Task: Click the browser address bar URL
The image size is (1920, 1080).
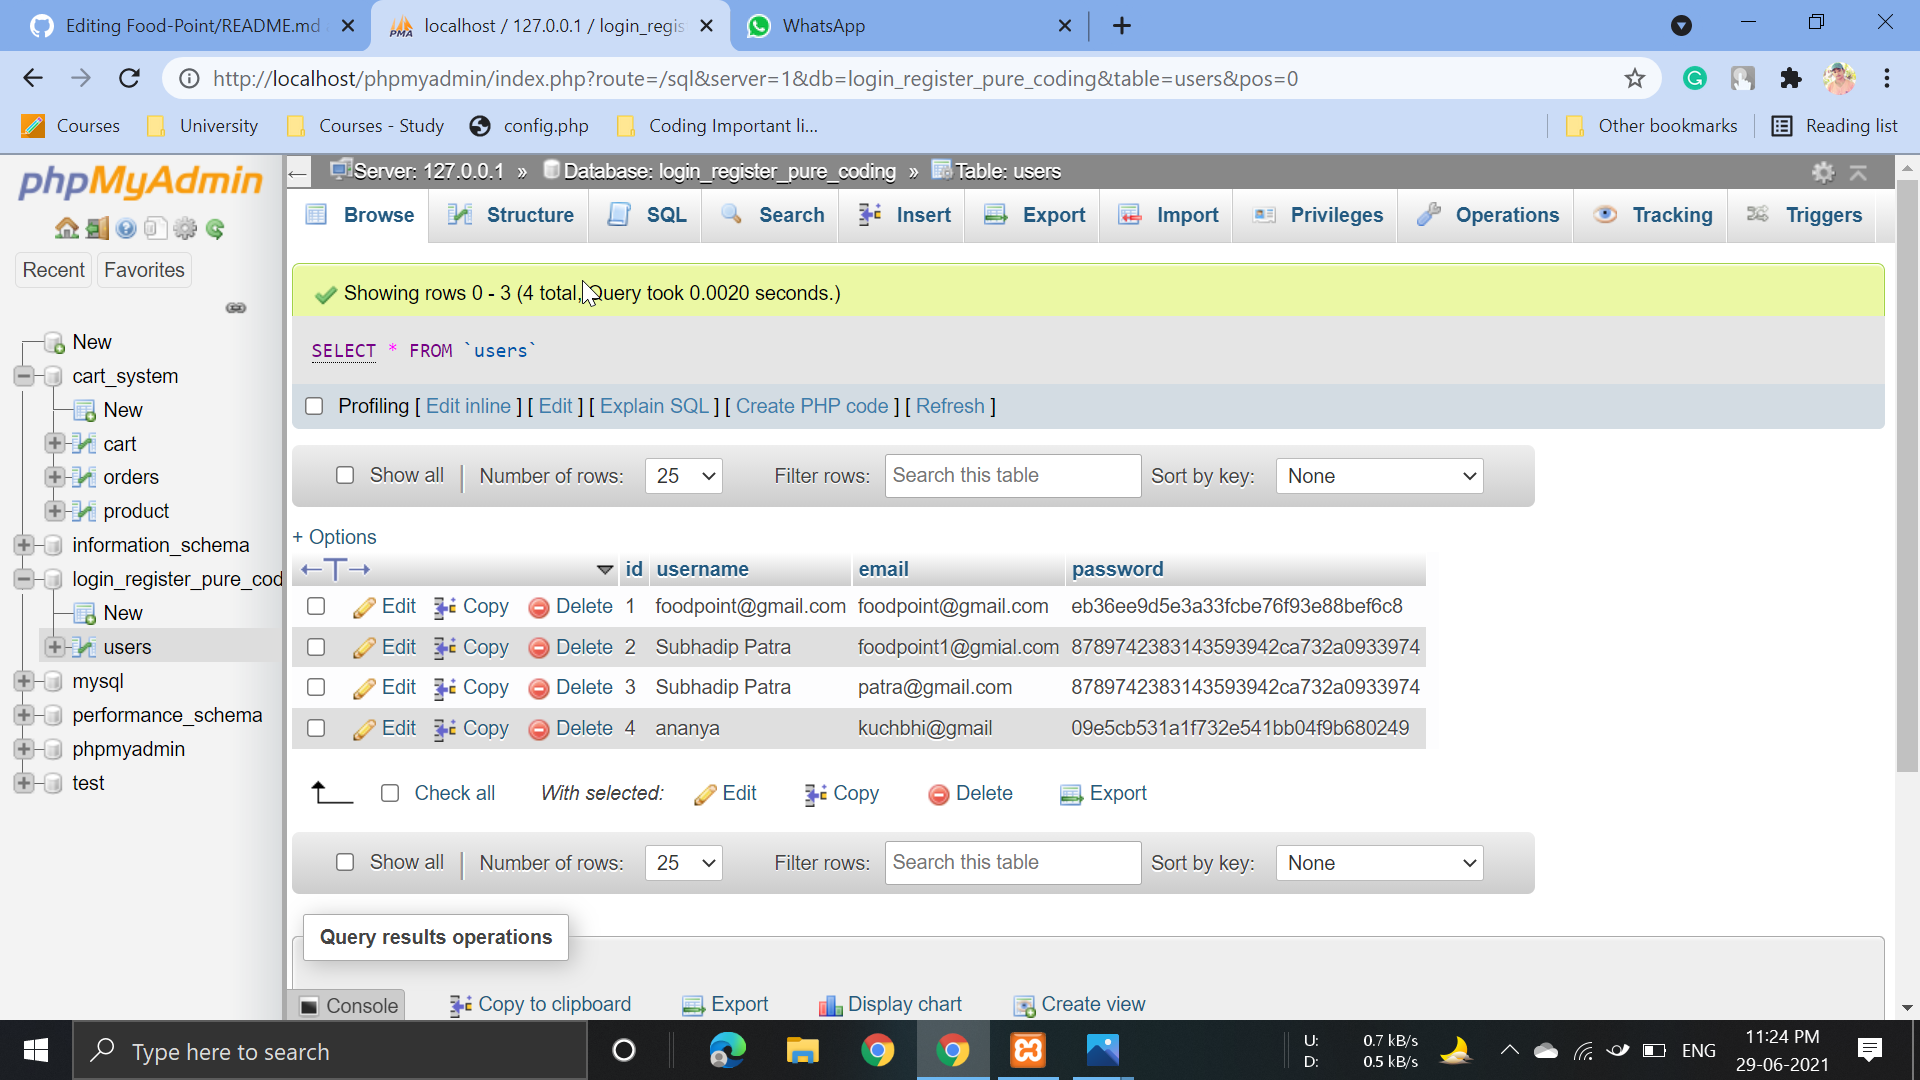Action: [x=755, y=78]
